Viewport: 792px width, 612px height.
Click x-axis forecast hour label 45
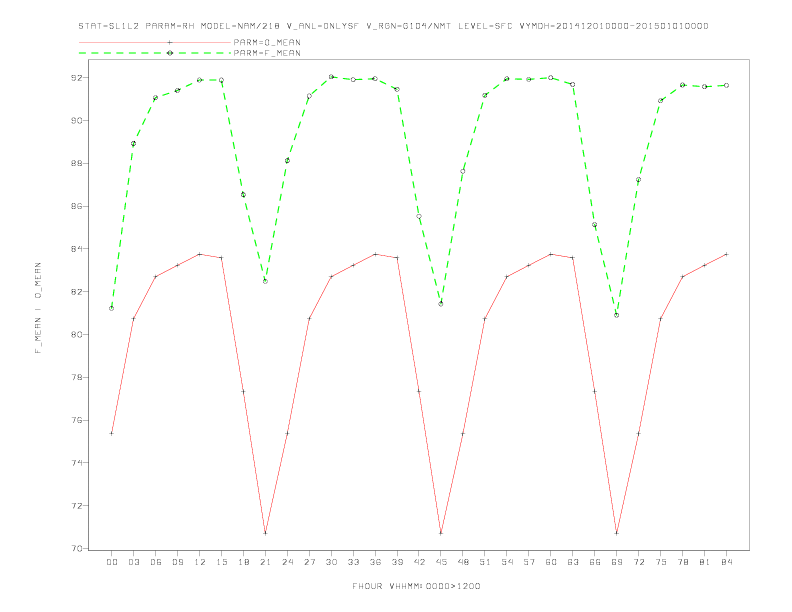[x=441, y=562]
